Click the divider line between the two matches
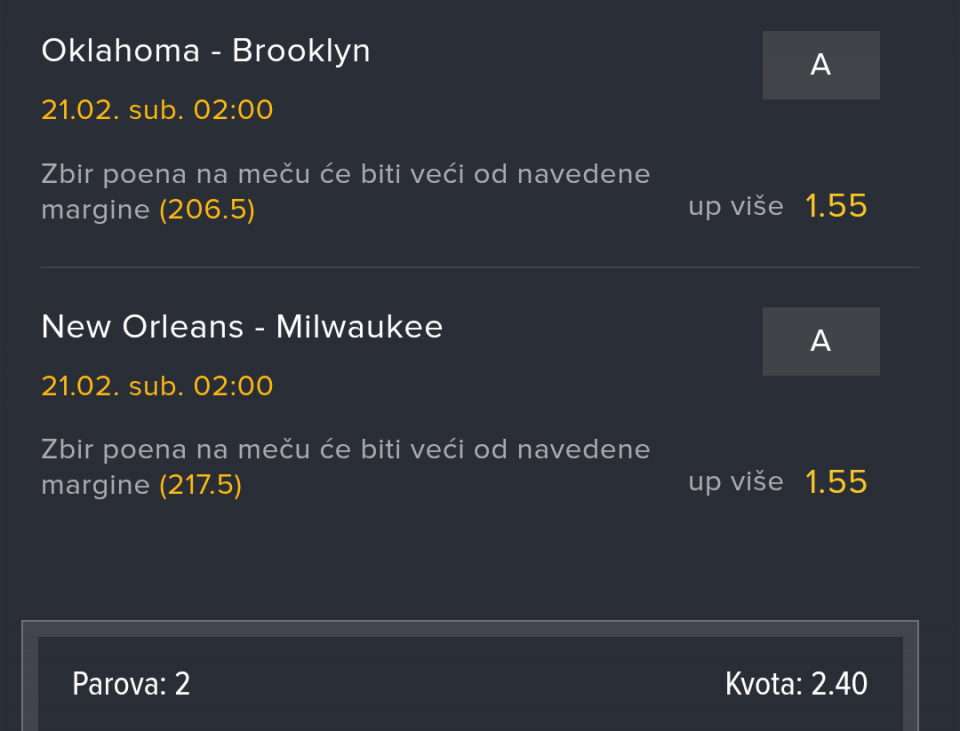The width and height of the screenshot is (960, 731). click(x=480, y=268)
